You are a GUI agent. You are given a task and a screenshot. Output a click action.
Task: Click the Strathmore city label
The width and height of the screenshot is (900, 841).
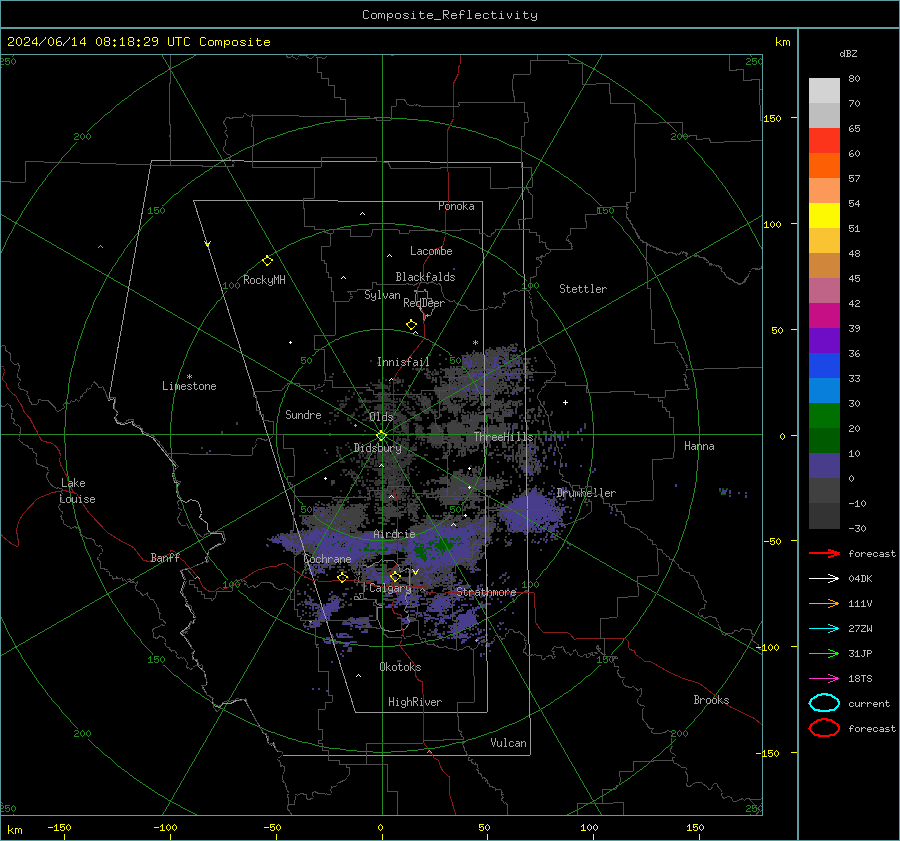tap(486, 592)
